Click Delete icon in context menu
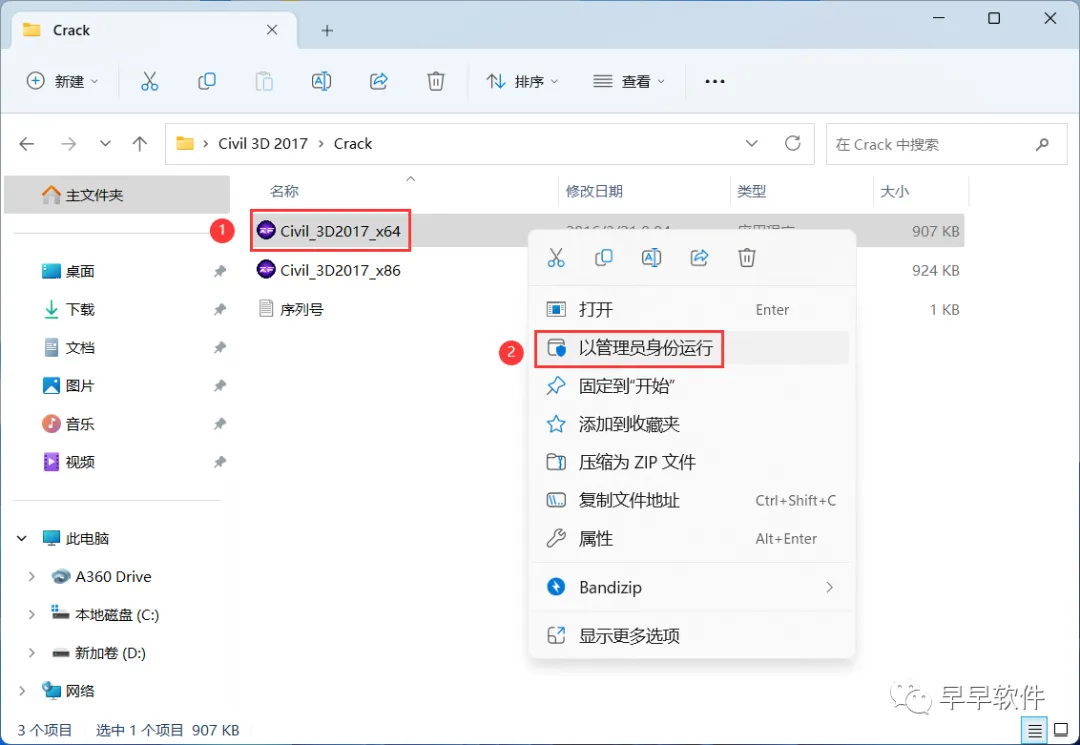Image resolution: width=1080 pixels, height=745 pixels. [x=747, y=258]
